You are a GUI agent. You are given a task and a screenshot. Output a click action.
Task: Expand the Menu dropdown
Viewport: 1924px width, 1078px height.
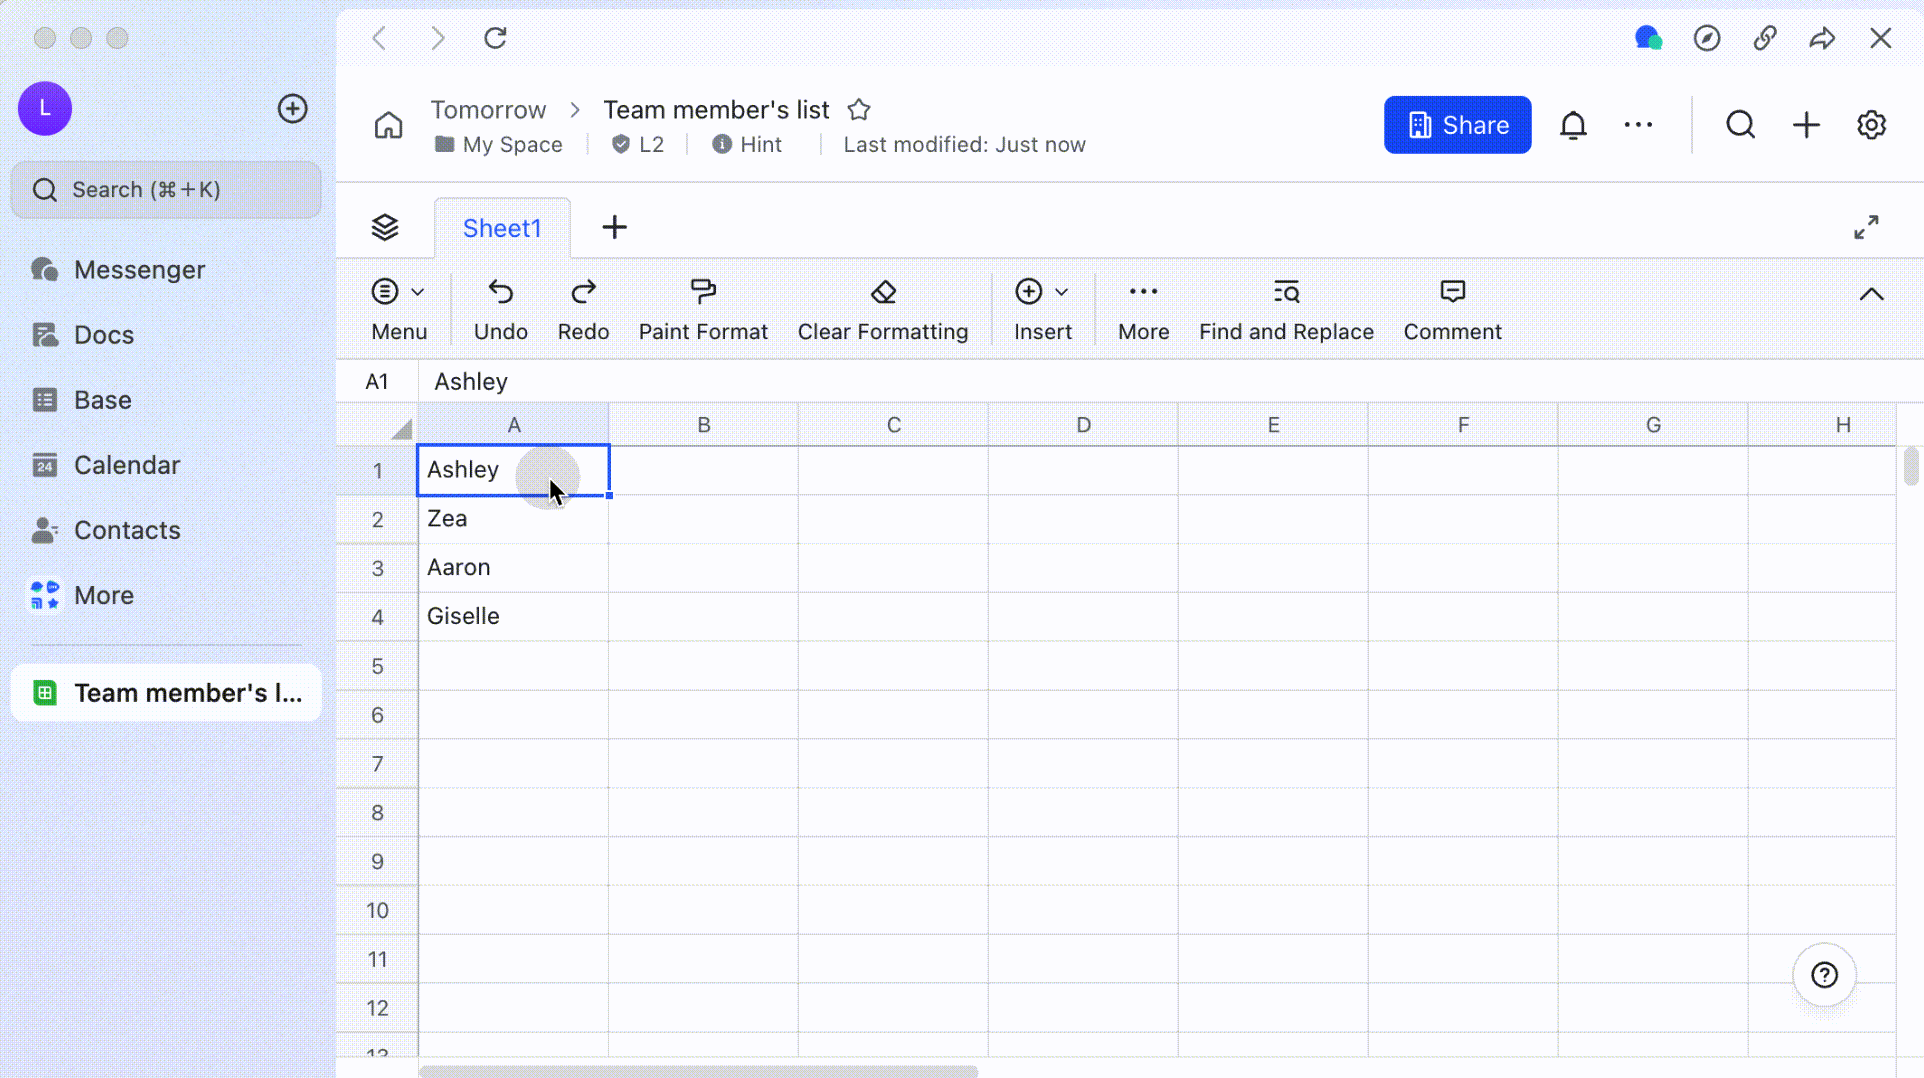[398, 307]
